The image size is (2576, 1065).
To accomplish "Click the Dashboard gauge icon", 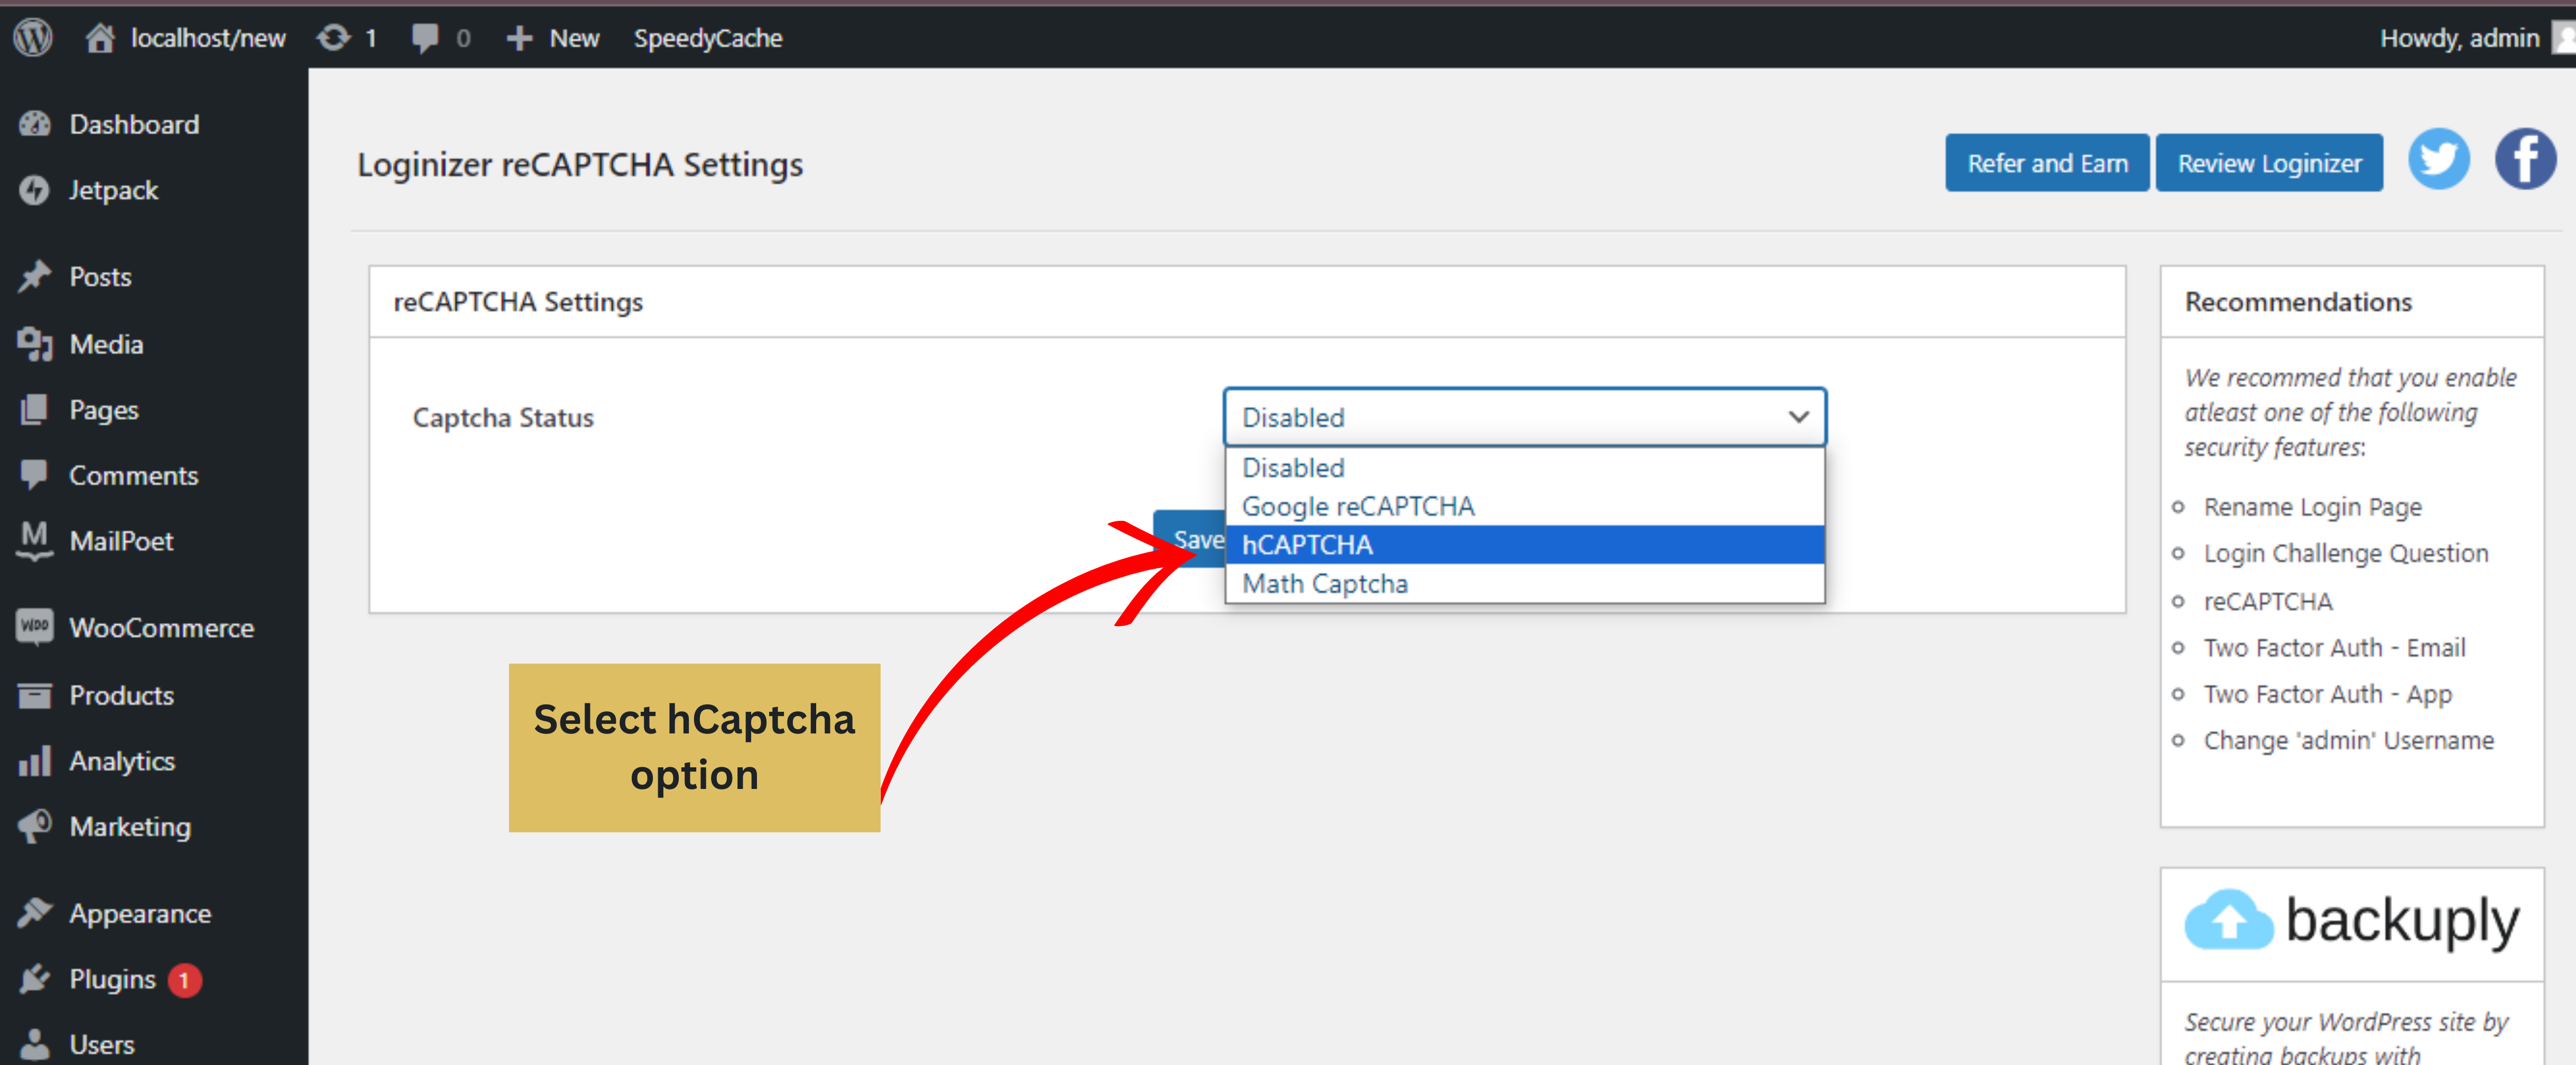I will (34, 124).
